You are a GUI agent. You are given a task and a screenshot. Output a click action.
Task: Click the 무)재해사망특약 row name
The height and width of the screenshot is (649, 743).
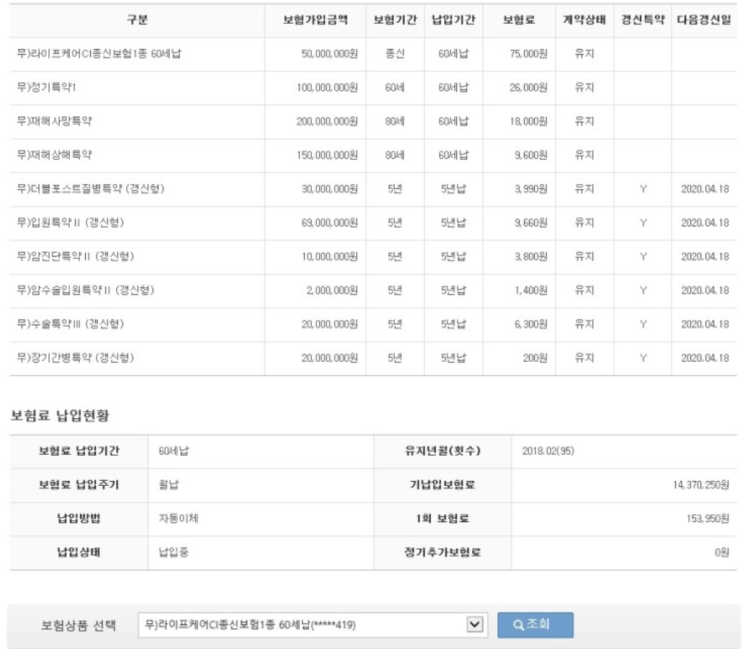[54, 121]
